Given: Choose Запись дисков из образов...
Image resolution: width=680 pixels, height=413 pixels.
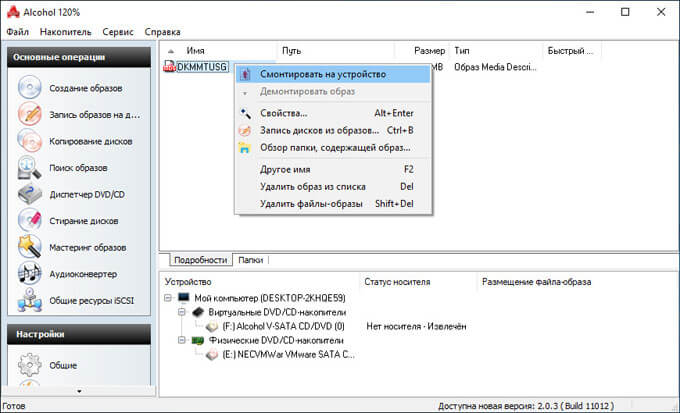Looking at the screenshot, I should [333, 130].
